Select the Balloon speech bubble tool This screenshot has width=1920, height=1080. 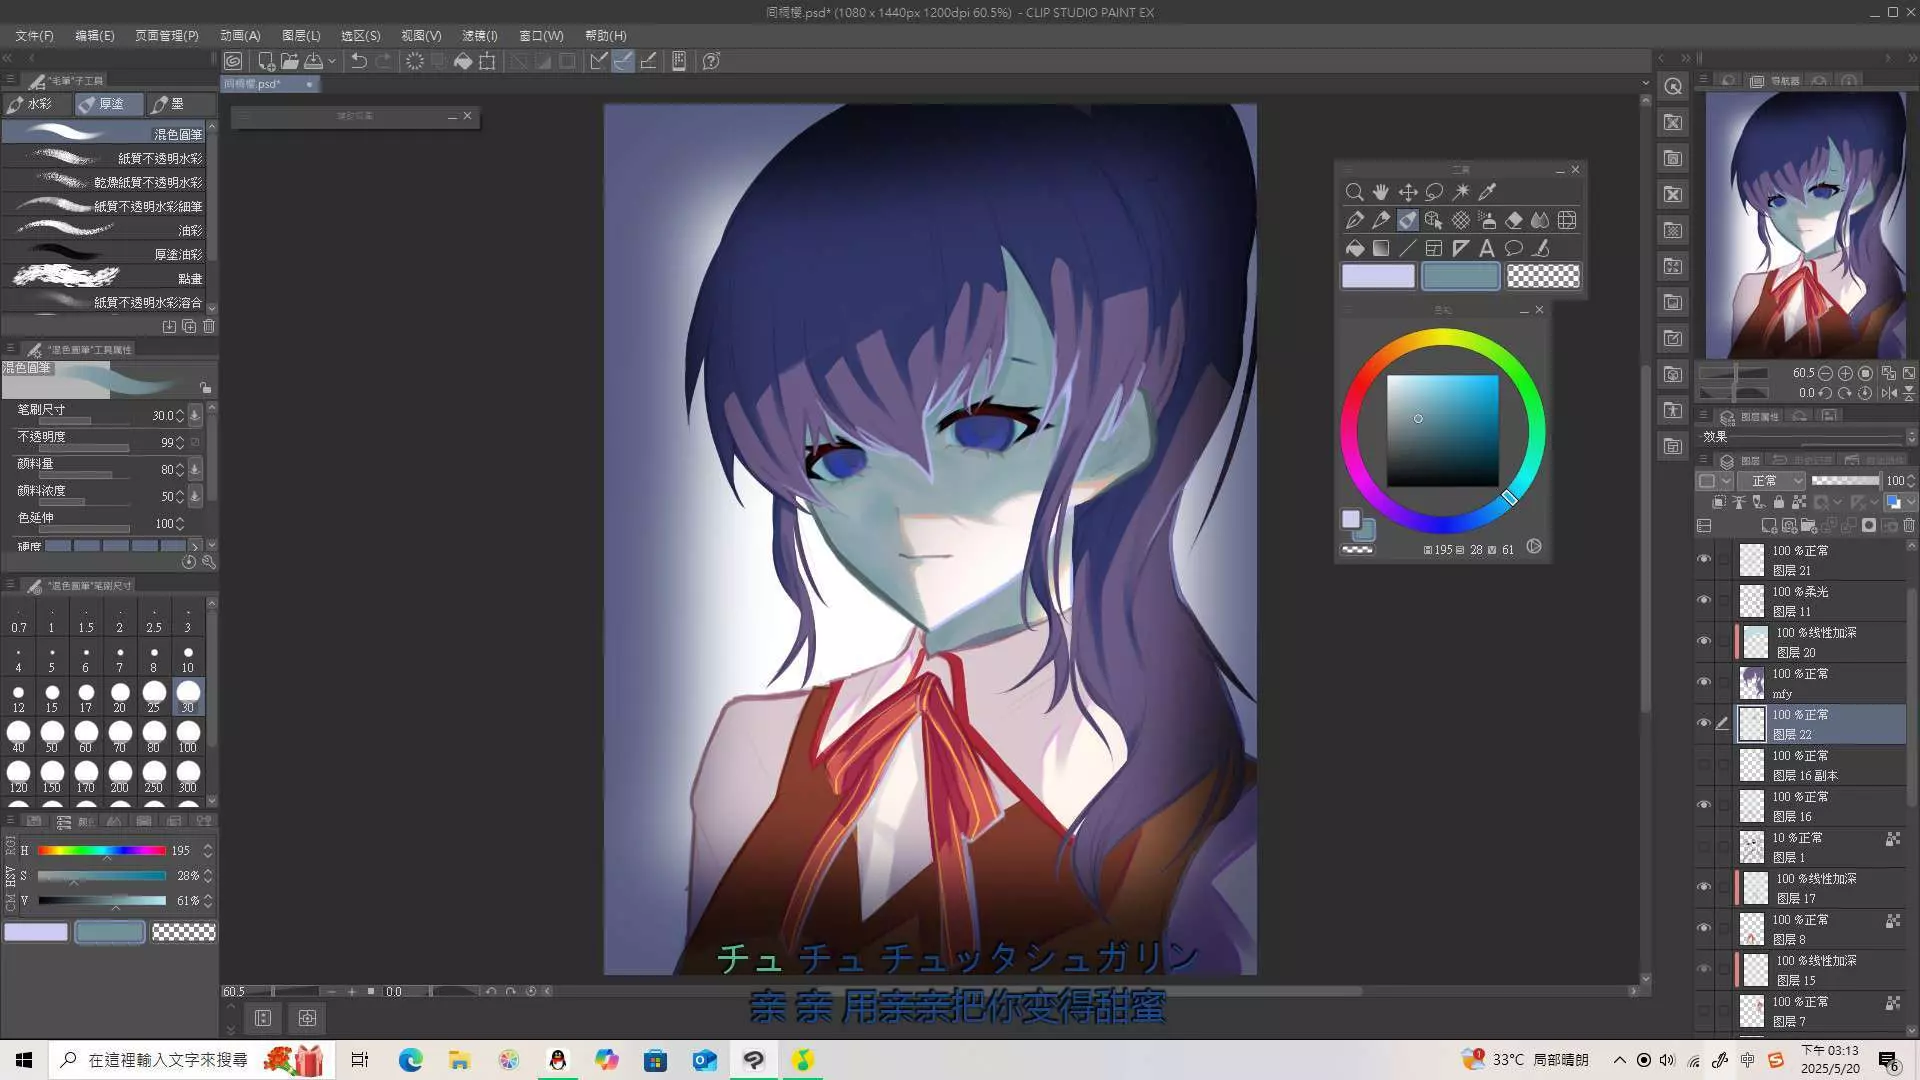[1514, 248]
